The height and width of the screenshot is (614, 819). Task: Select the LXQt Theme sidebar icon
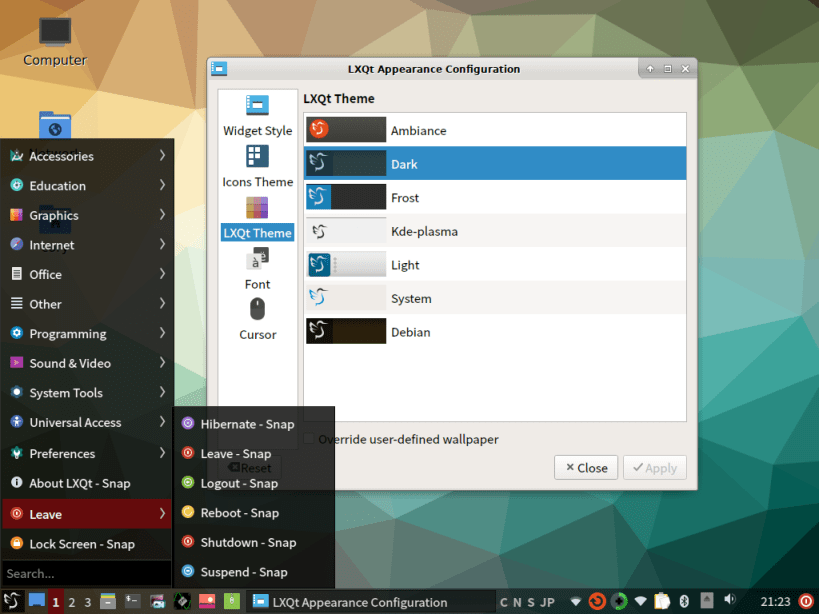click(257, 207)
